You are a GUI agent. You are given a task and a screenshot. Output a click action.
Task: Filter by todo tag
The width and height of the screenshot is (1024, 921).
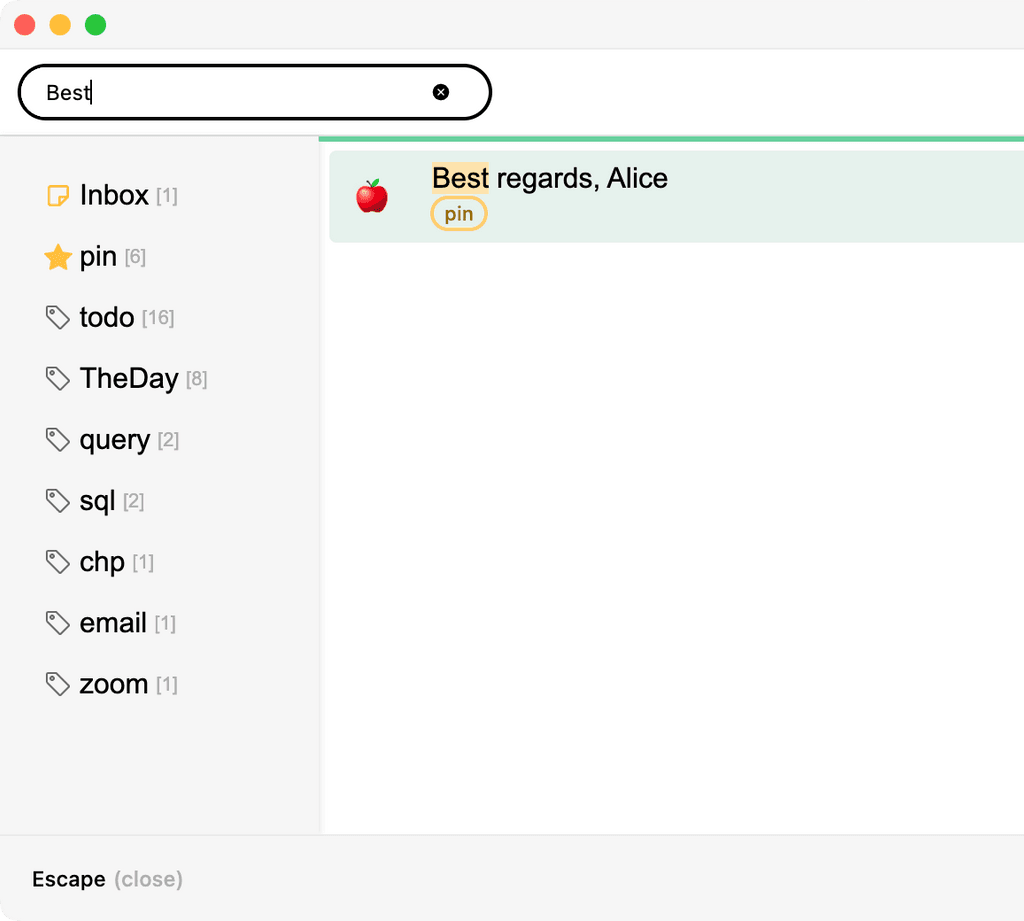coord(107,317)
